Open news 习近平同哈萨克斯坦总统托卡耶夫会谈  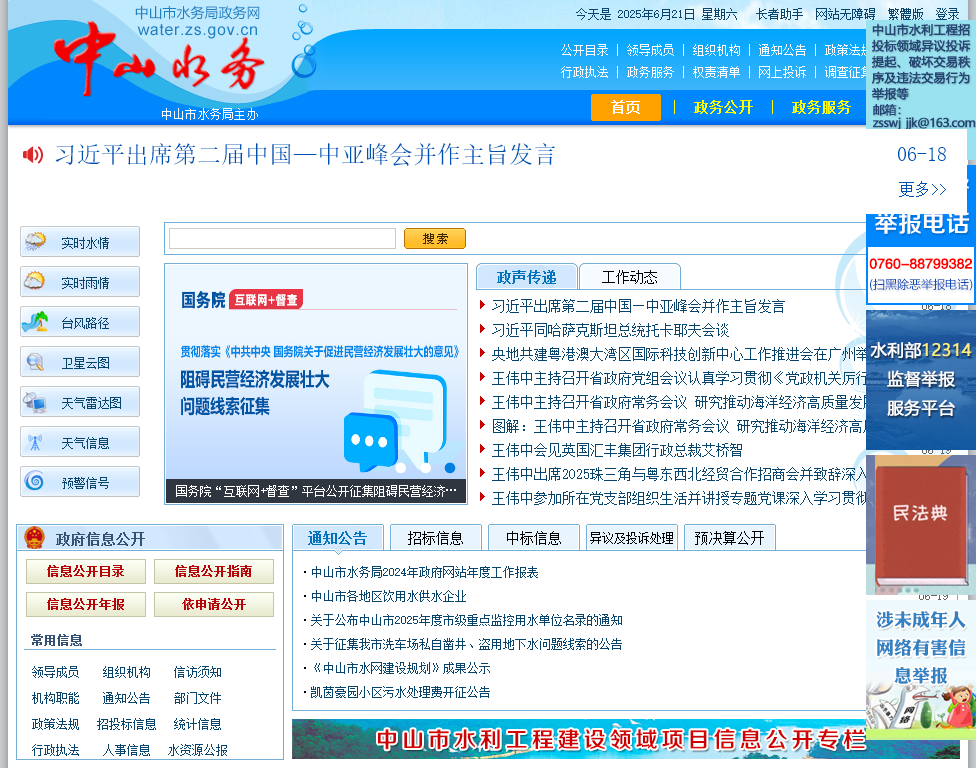coord(610,330)
